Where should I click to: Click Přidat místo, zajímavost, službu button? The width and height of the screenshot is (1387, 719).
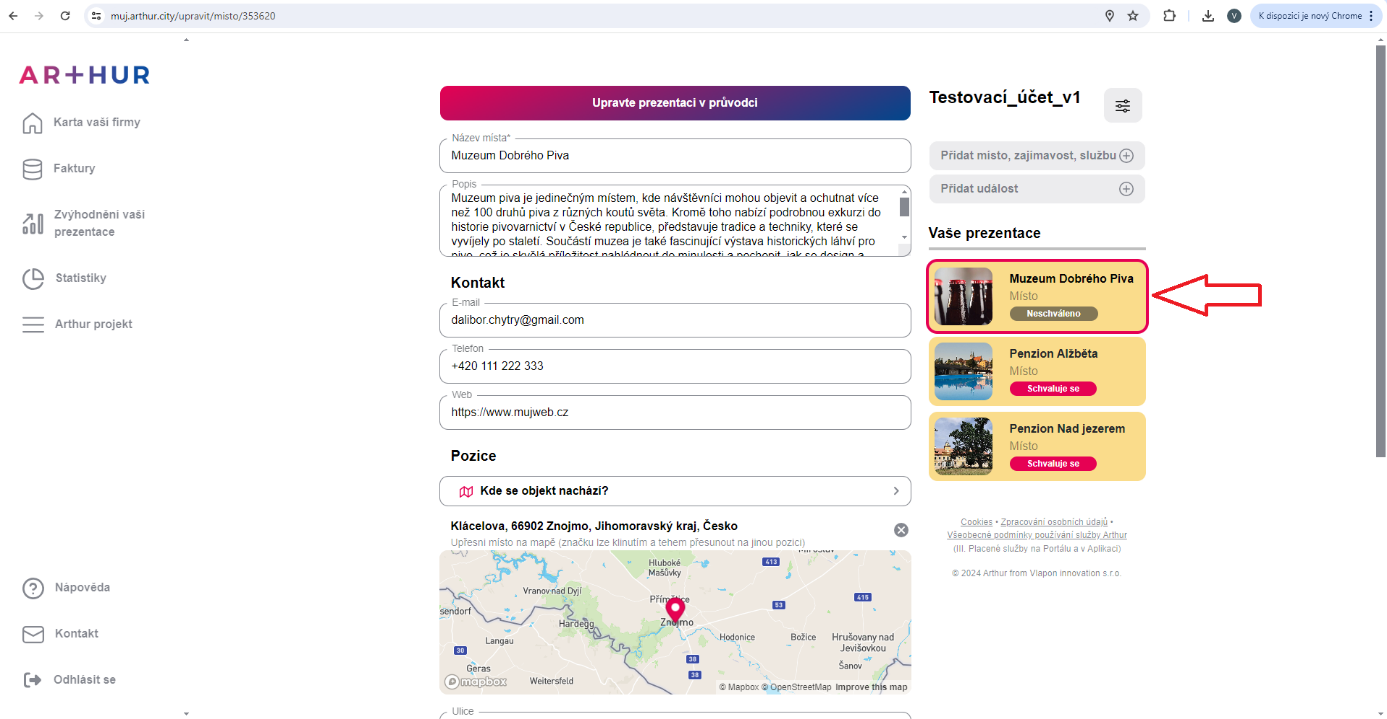1036,156
